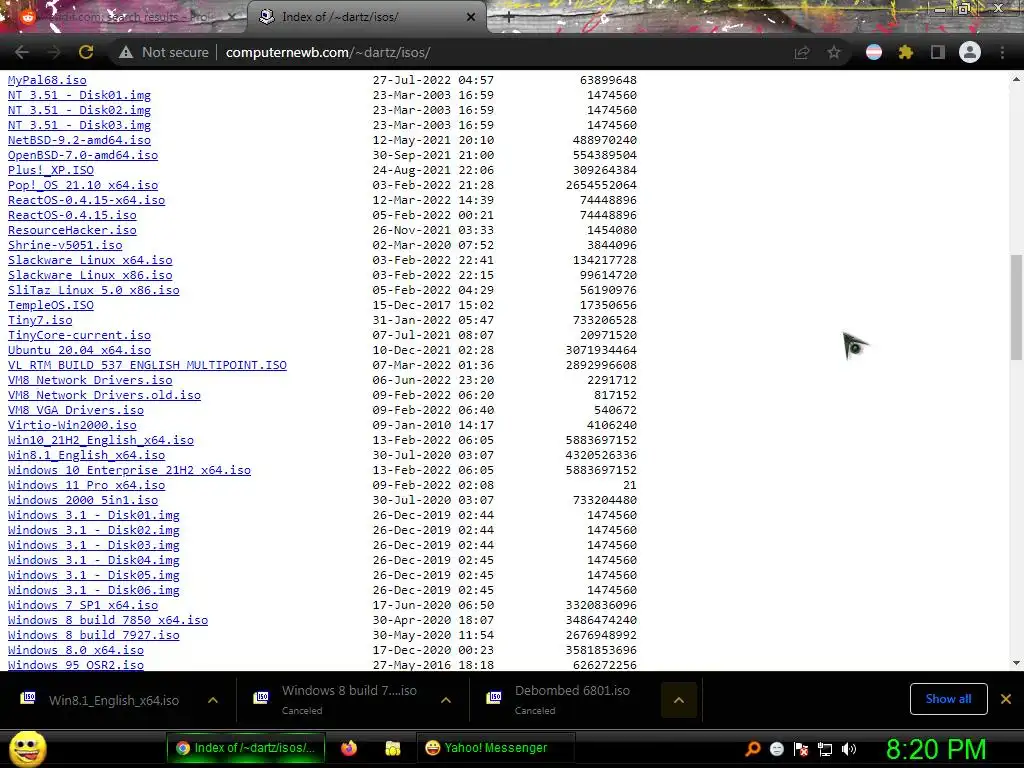Open the share page icon in address bar
This screenshot has width=1024, height=768.
802,52
